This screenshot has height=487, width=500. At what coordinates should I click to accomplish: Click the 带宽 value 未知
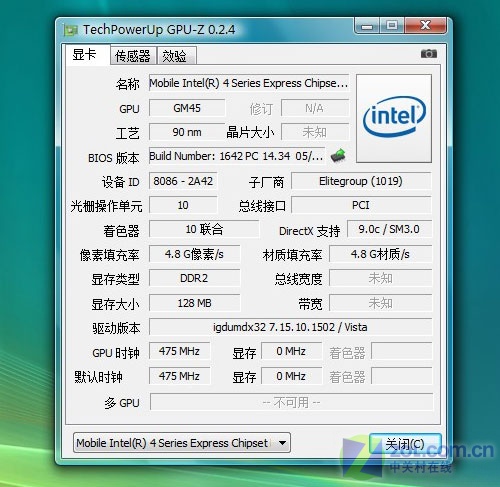click(380, 303)
